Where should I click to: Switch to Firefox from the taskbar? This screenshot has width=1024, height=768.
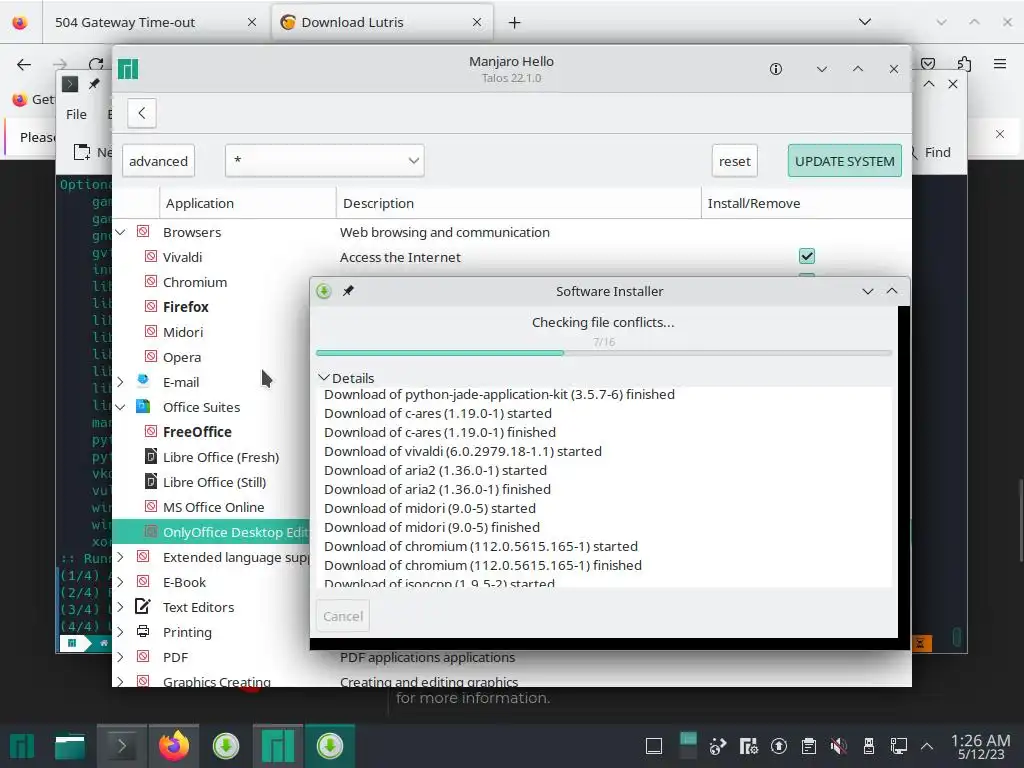(174, 746)
